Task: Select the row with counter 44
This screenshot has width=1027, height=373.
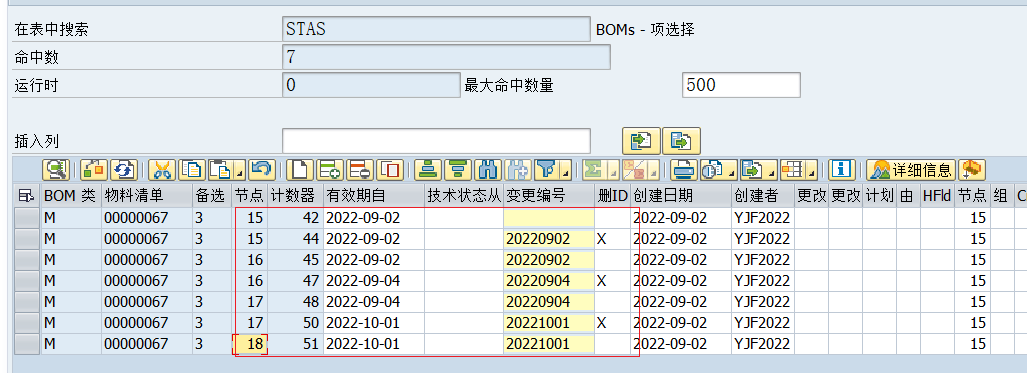Action: pyautogui.click(x=27, y=239)
